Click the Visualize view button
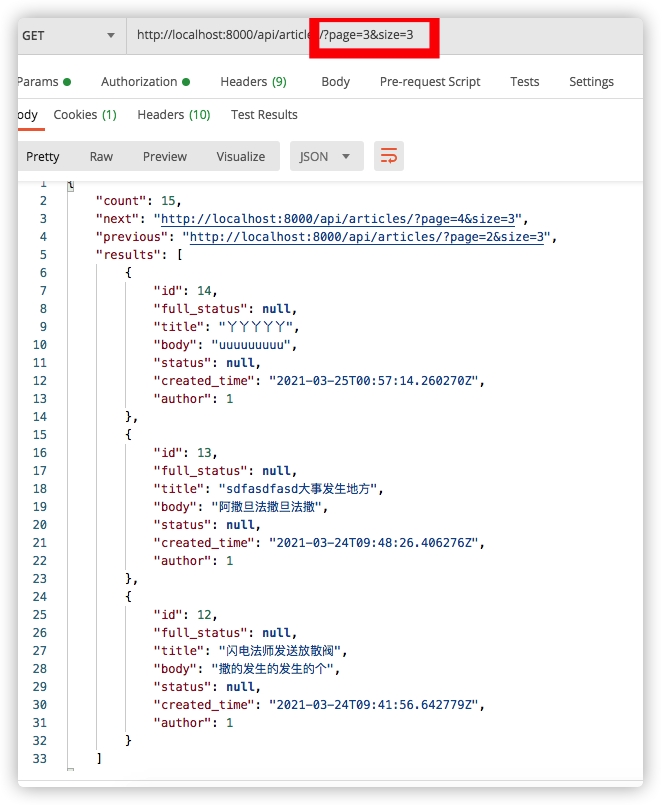The height and width of the screenshot is (805, 661). (241, 156)
